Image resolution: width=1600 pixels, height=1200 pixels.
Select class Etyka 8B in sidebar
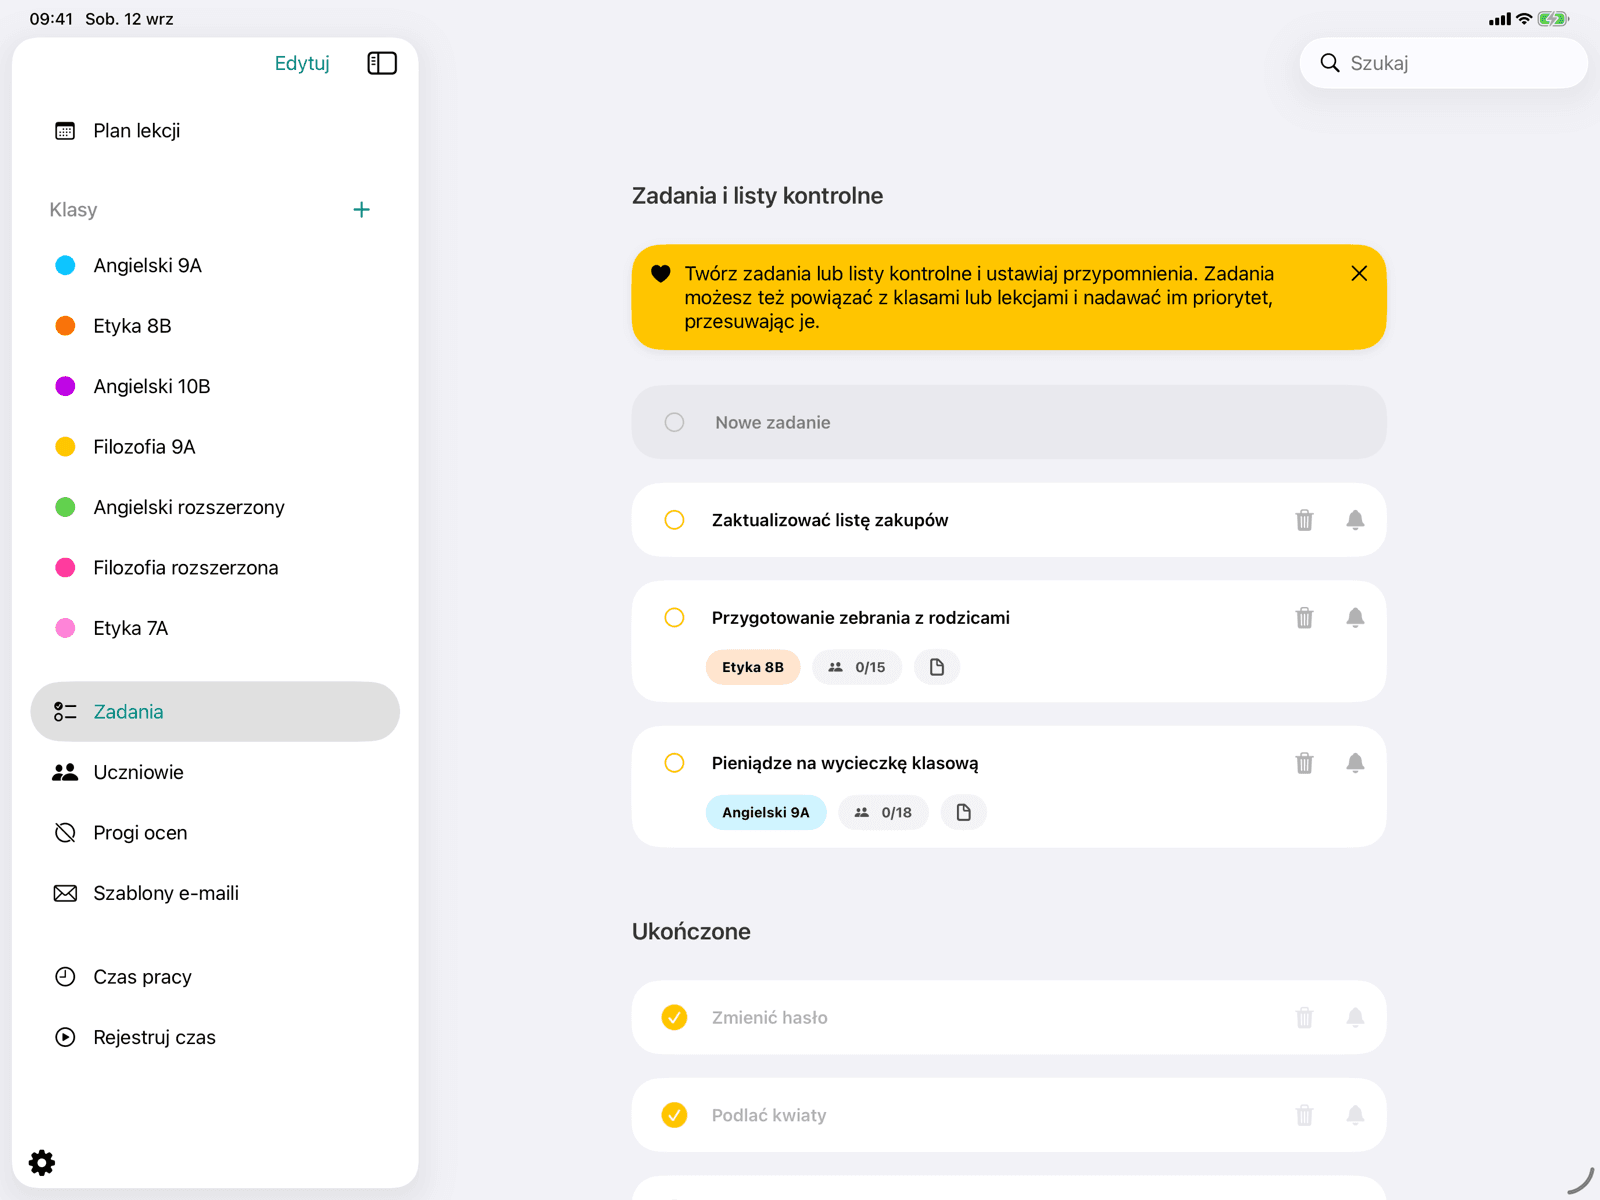215,326
